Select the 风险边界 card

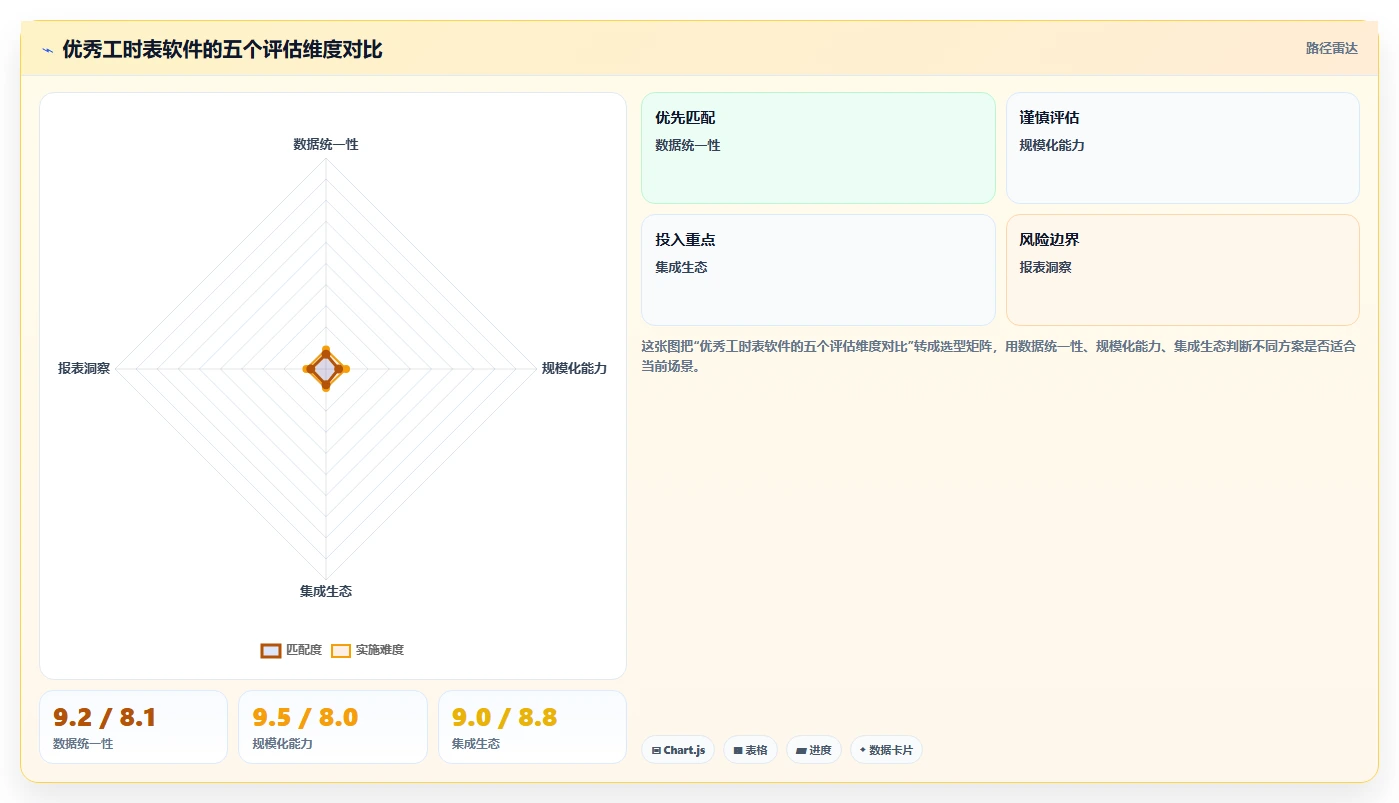click(1183, 270)
